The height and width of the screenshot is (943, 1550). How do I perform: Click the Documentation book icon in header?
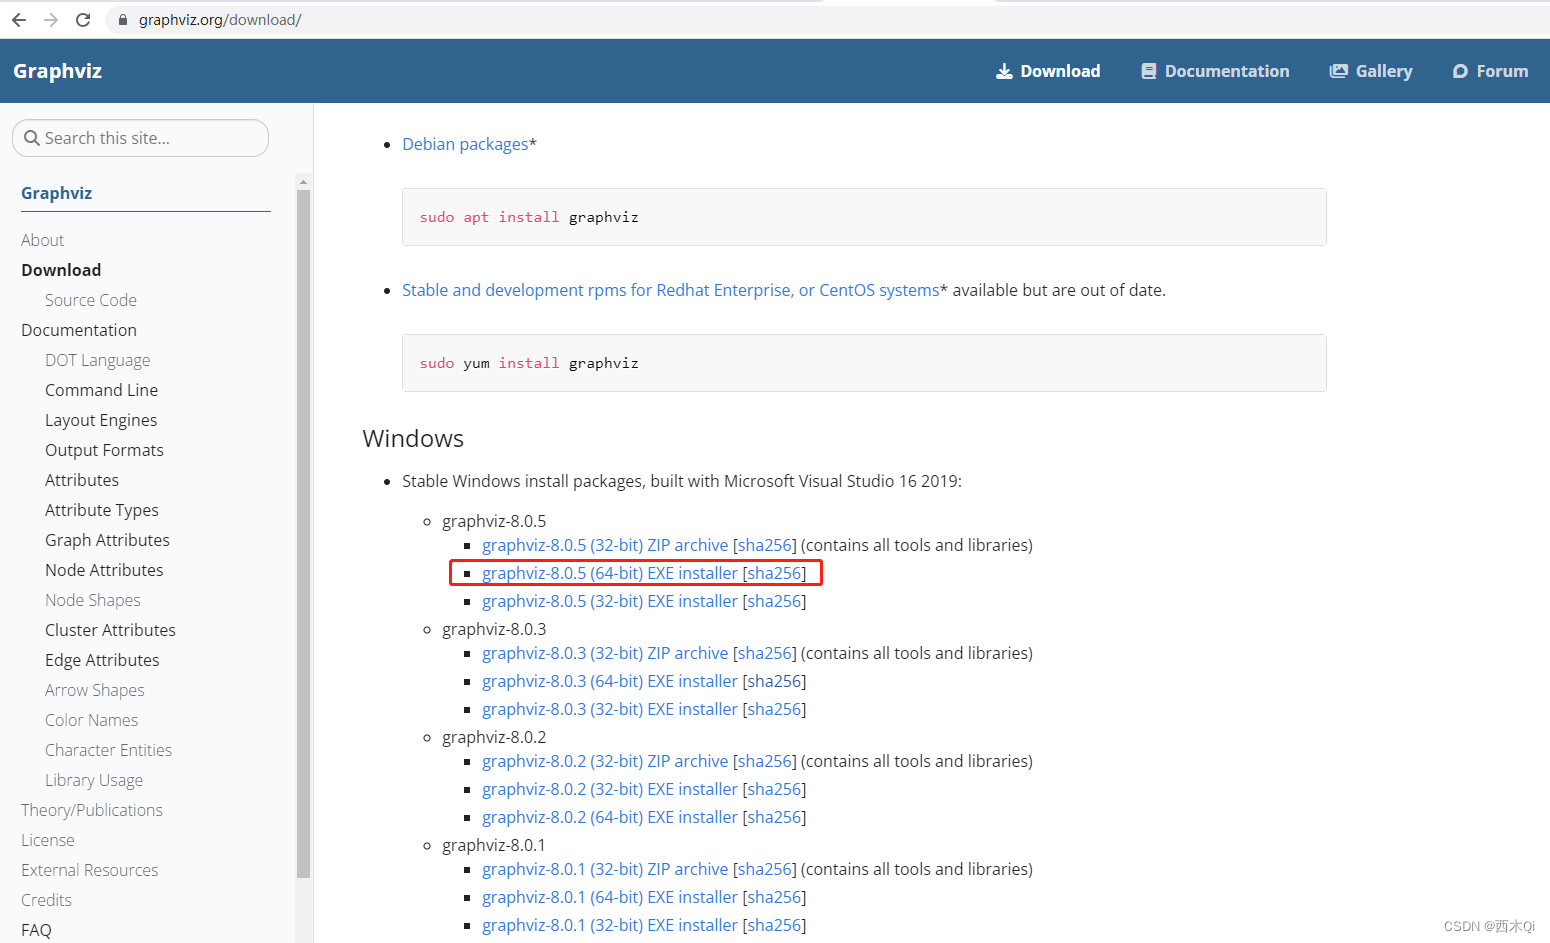(1149, 71)
